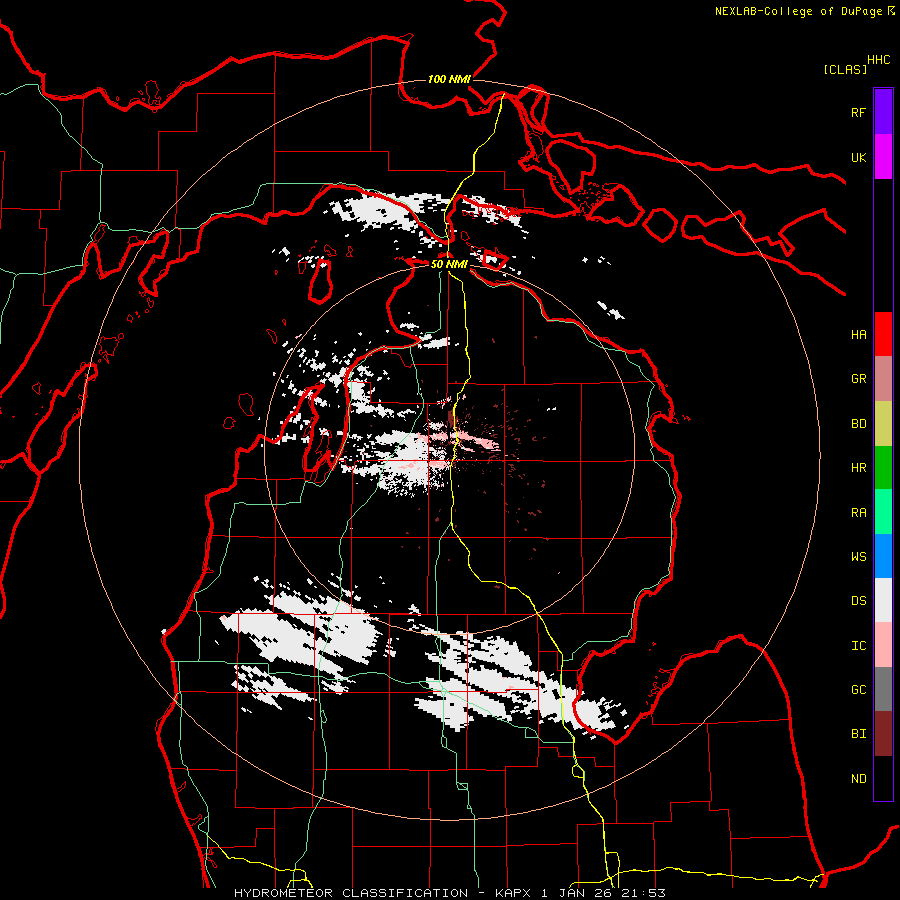This screenshot has height=900, width=900.
Task: Click the [CLAS] units label
Action: point(845,70)
